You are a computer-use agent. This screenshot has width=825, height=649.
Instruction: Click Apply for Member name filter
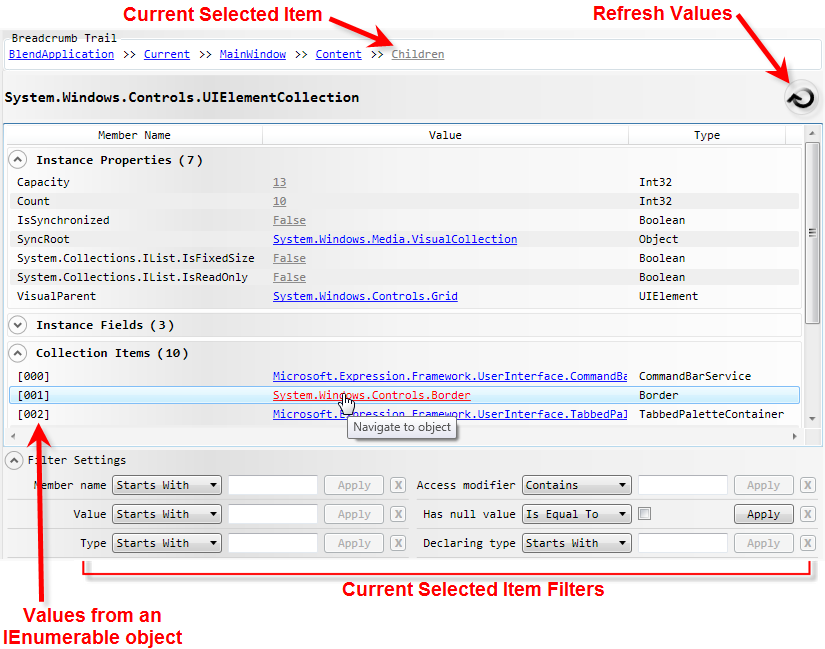(354, 485)
